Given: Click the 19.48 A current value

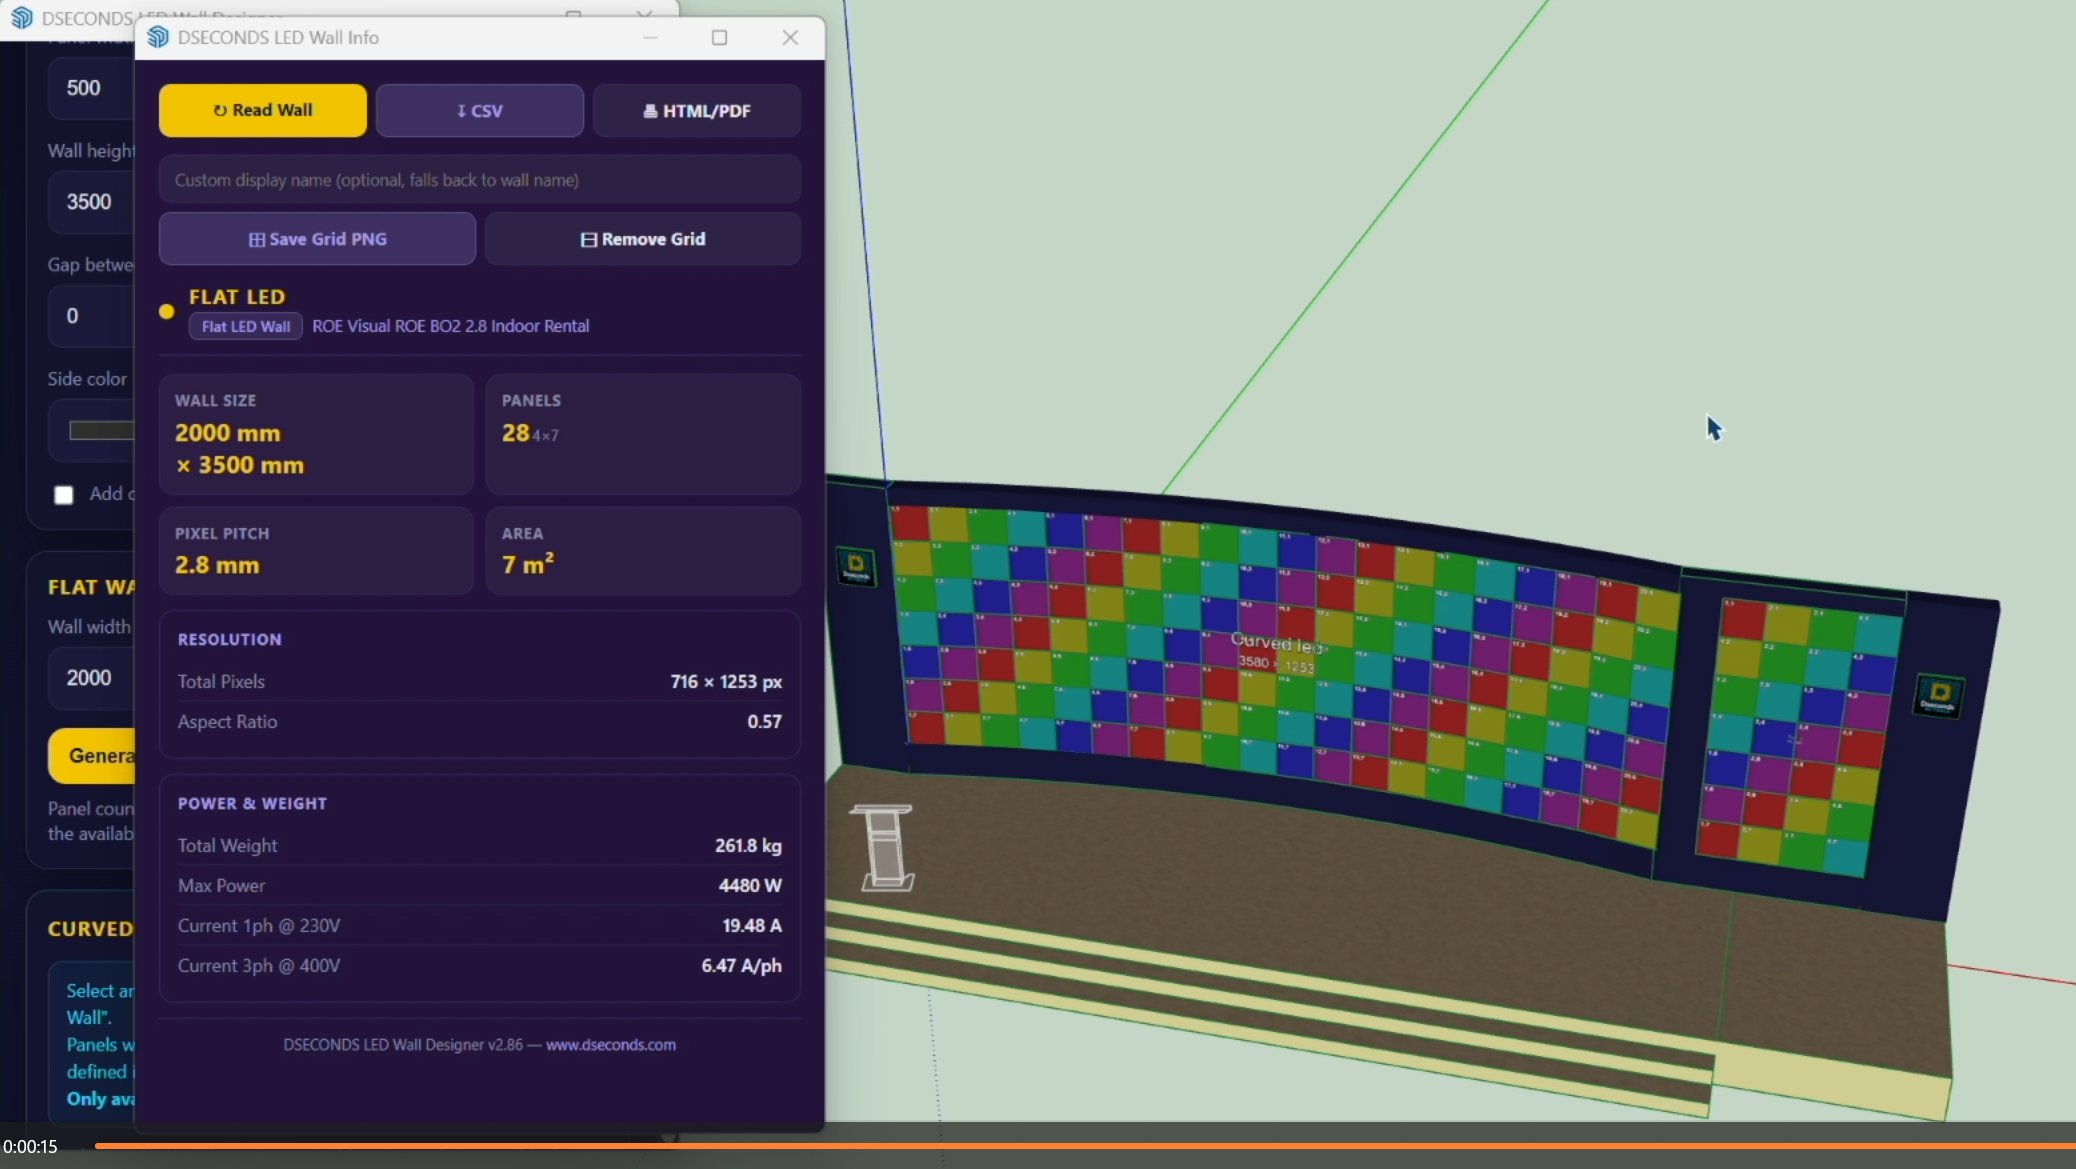Looking at the screenshot, I should pyautogui.click(x=752, y=926).
